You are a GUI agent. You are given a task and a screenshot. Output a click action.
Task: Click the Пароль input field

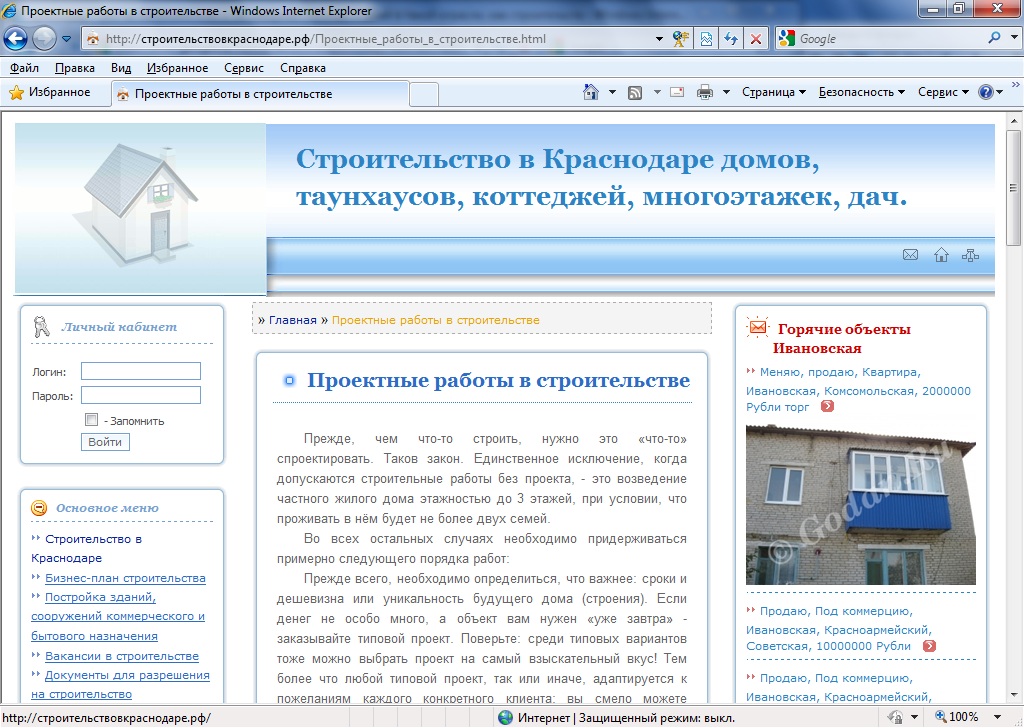coord(140,395)
